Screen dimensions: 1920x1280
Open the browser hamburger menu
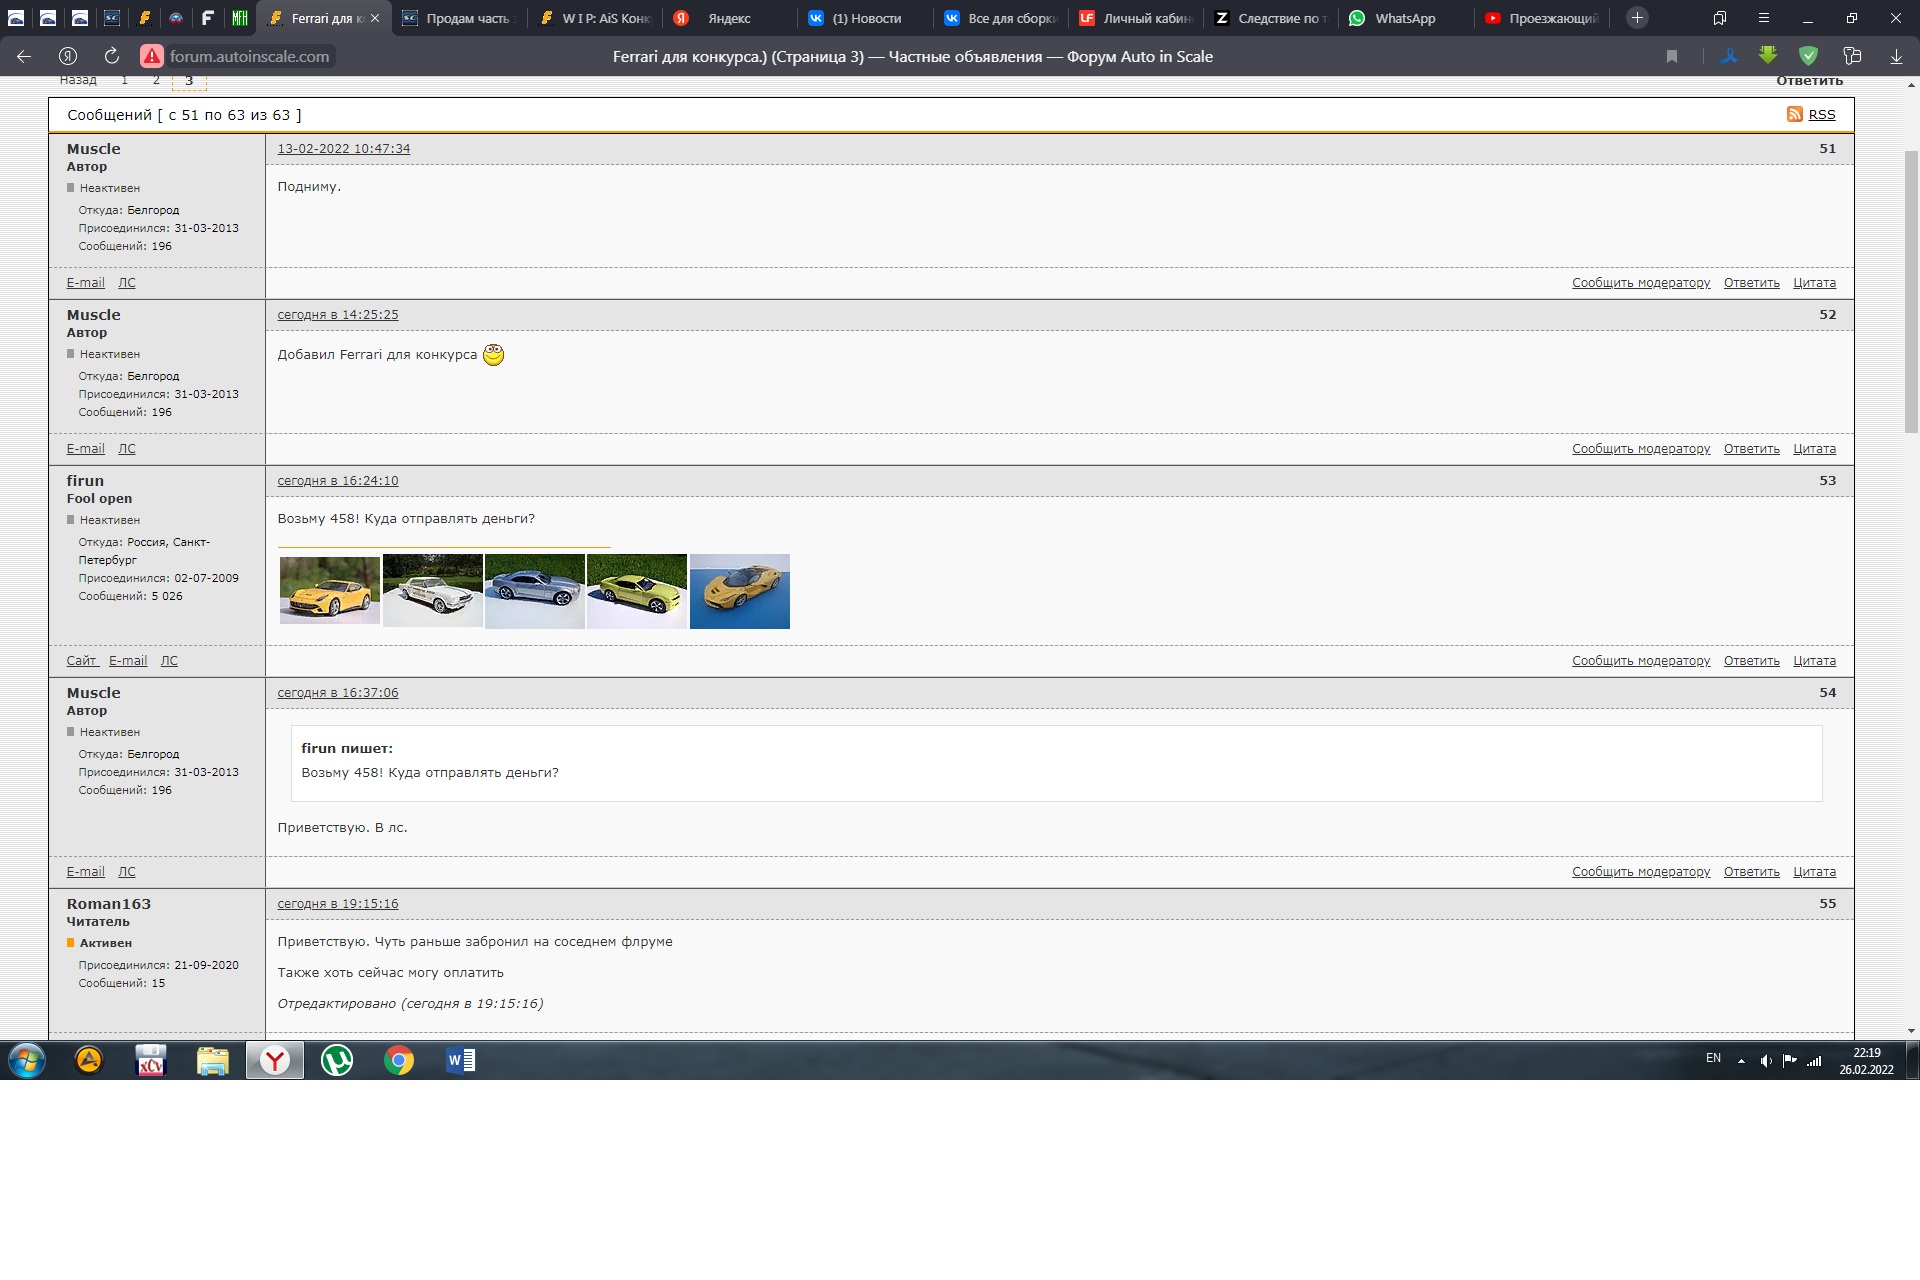pyautogui.click(x=1764, y=18)
